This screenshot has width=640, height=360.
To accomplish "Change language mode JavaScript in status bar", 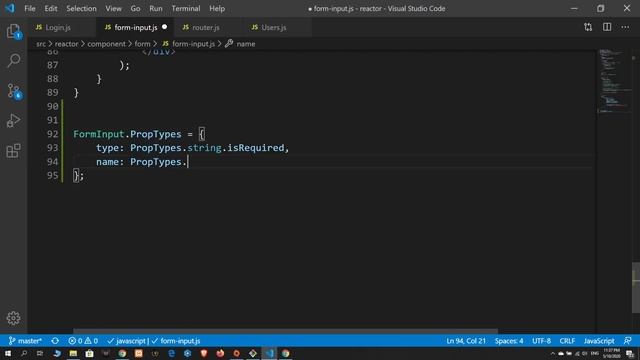I will [599, 341].
